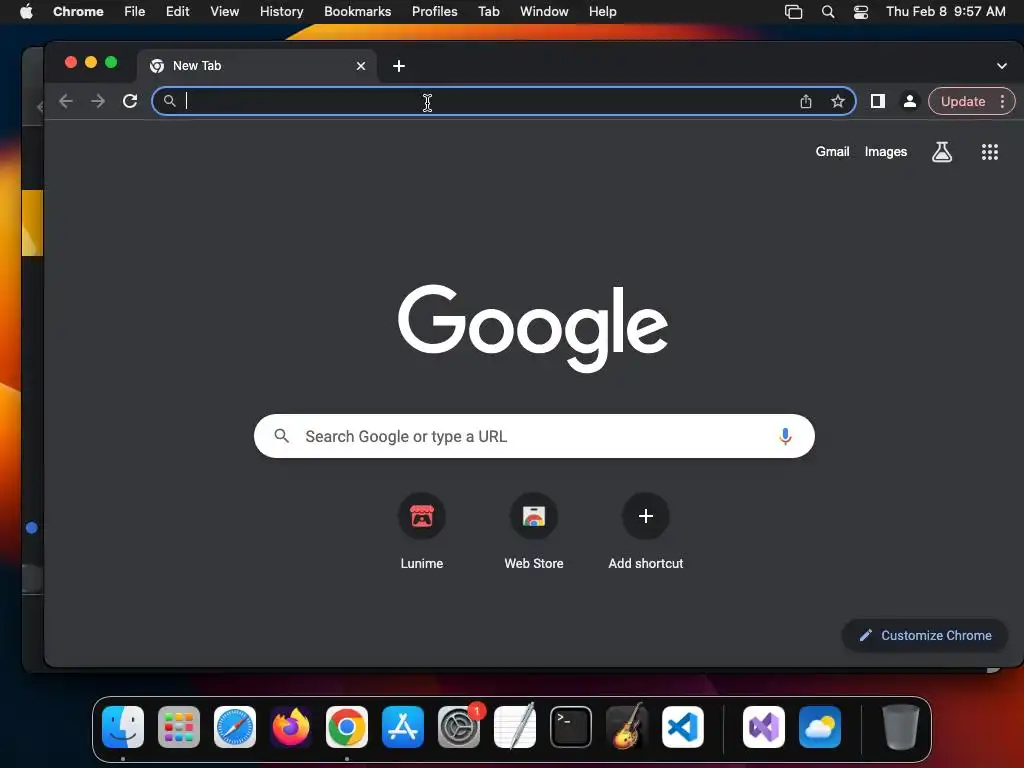Open Finder from the dock
Viewport: 1024px width, 768px height.
(x=123, y=727)
